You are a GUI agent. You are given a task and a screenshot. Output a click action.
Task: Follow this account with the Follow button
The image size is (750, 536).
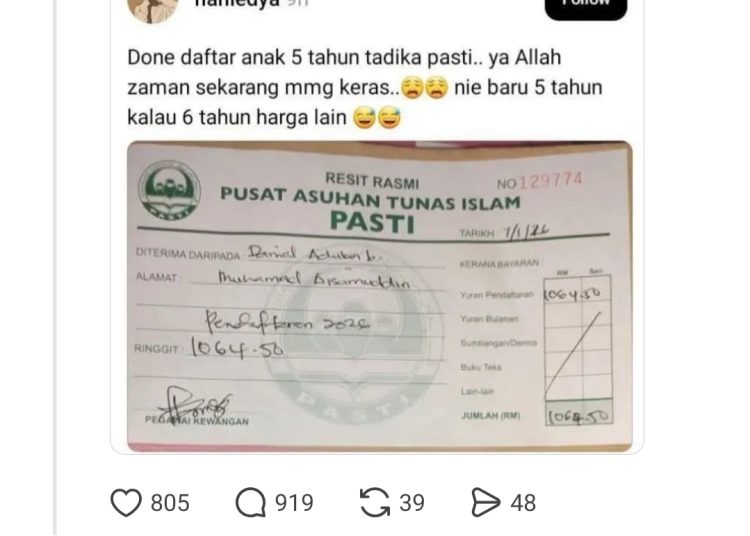coord(586,7)
